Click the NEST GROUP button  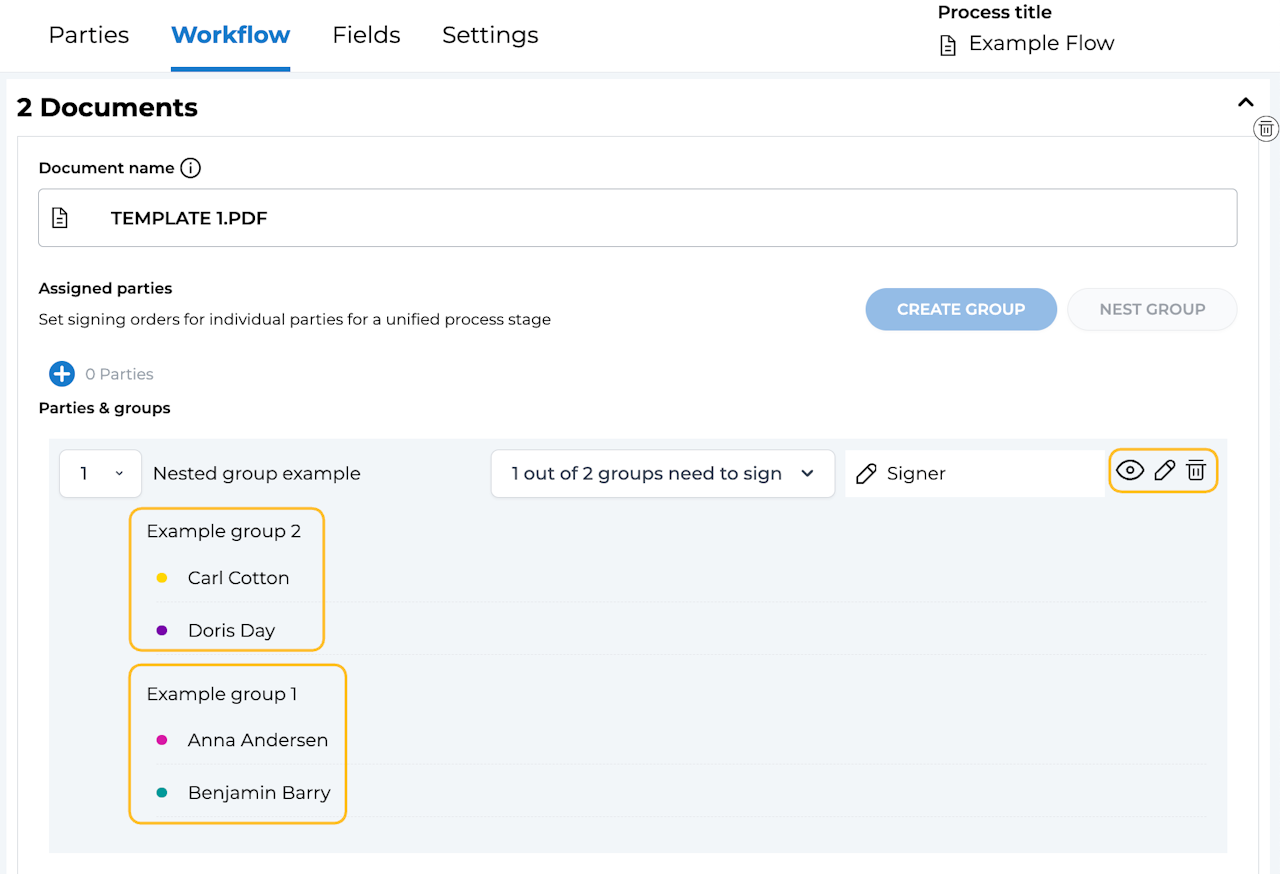[1152, 310]
